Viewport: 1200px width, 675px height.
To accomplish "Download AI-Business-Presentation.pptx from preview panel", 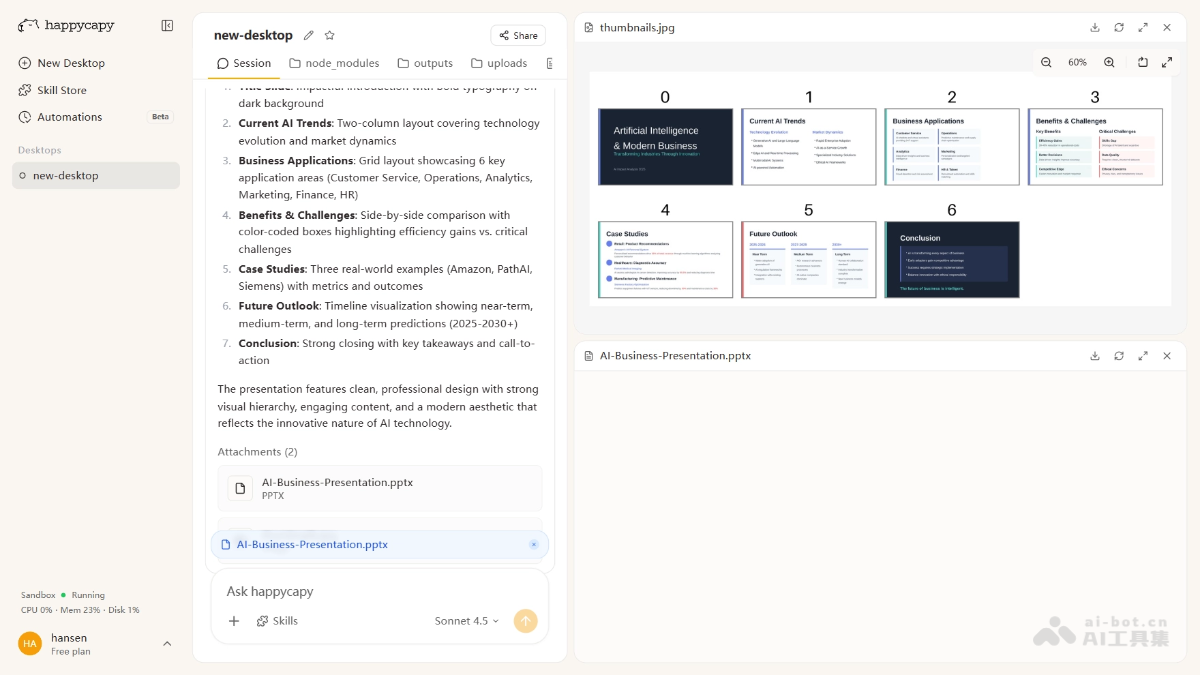I will tap(1095, 355).
